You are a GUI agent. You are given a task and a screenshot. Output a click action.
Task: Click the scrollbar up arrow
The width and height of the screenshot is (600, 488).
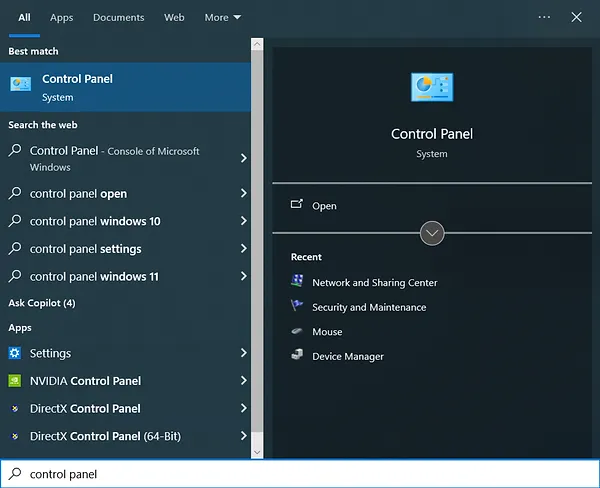[257, 44]
